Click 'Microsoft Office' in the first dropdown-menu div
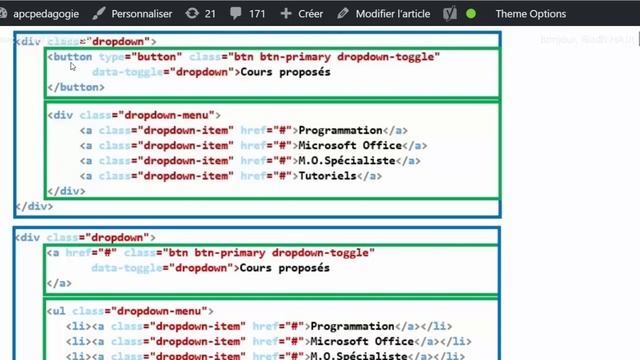 pyautogui.click(x=350, y=146)
